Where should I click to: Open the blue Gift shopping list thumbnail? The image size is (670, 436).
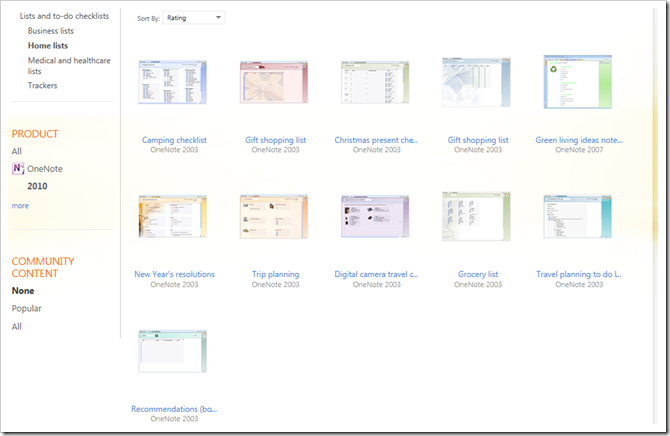[x=476, y=82]
